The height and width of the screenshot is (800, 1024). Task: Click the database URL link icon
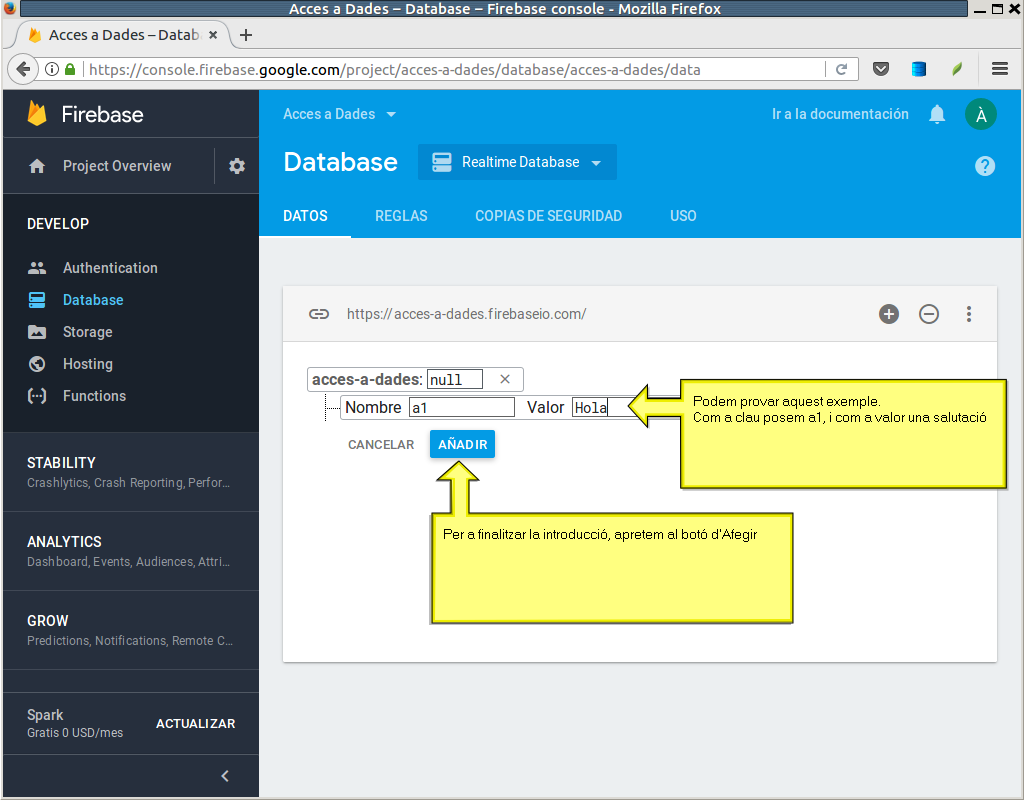319,314
